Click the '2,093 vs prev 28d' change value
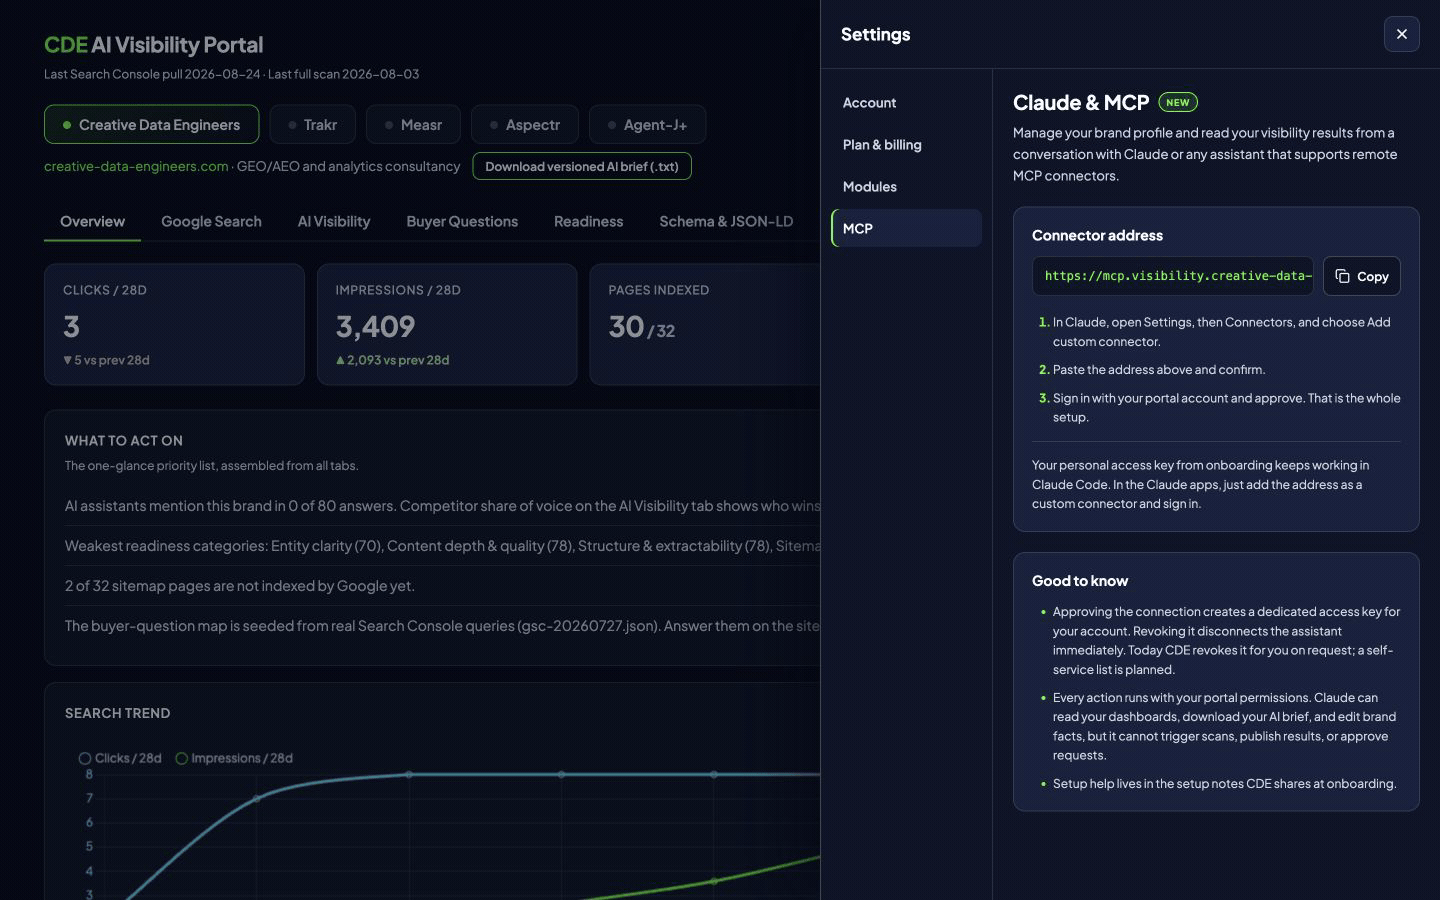This screenshot has height=900, width=1440. (392, 360)
